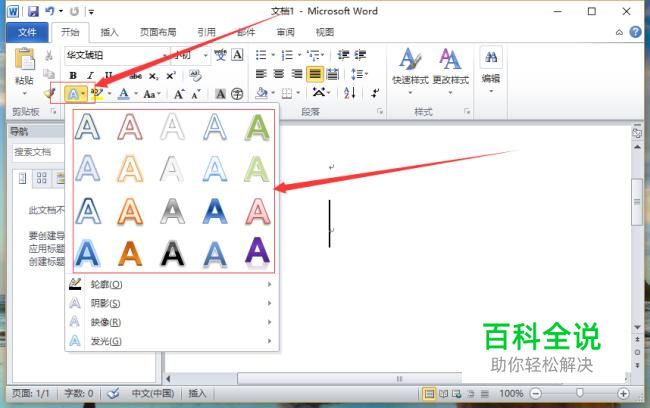Click the 100% zoom level button
The width and height of the screenshot is (650, 408).
[511, 393]
